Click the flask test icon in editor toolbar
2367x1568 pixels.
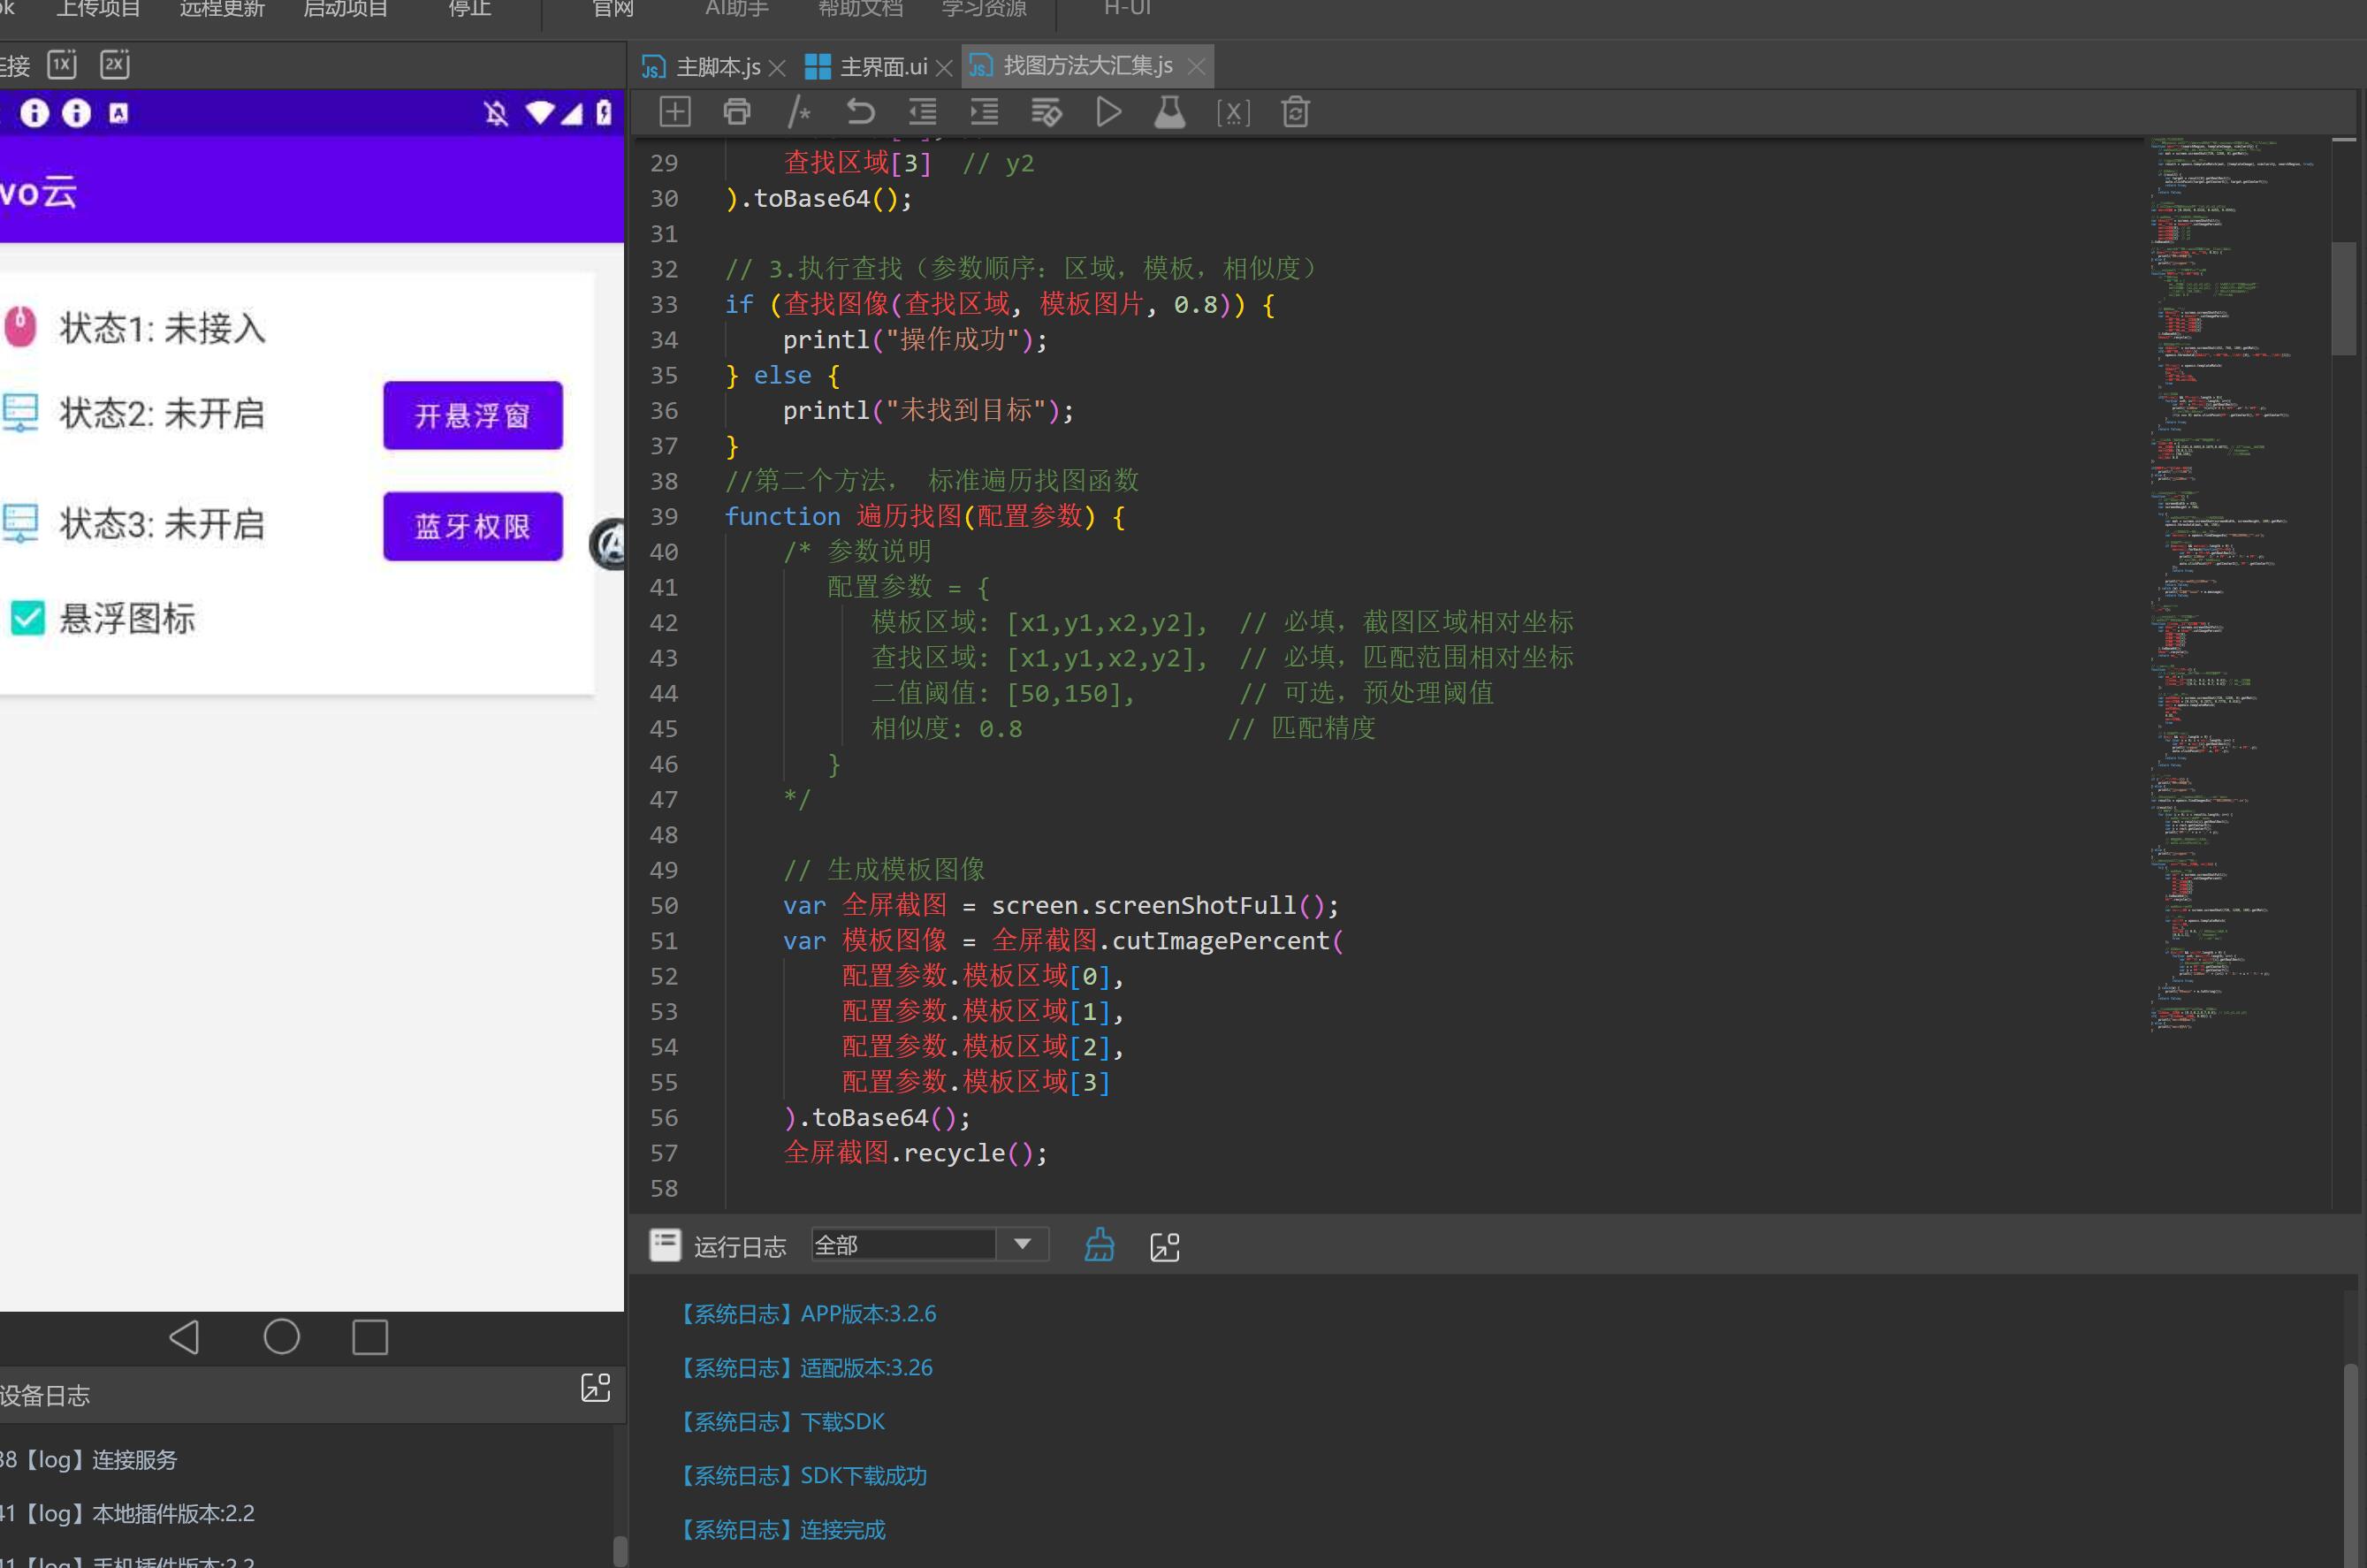[1170, 112]
